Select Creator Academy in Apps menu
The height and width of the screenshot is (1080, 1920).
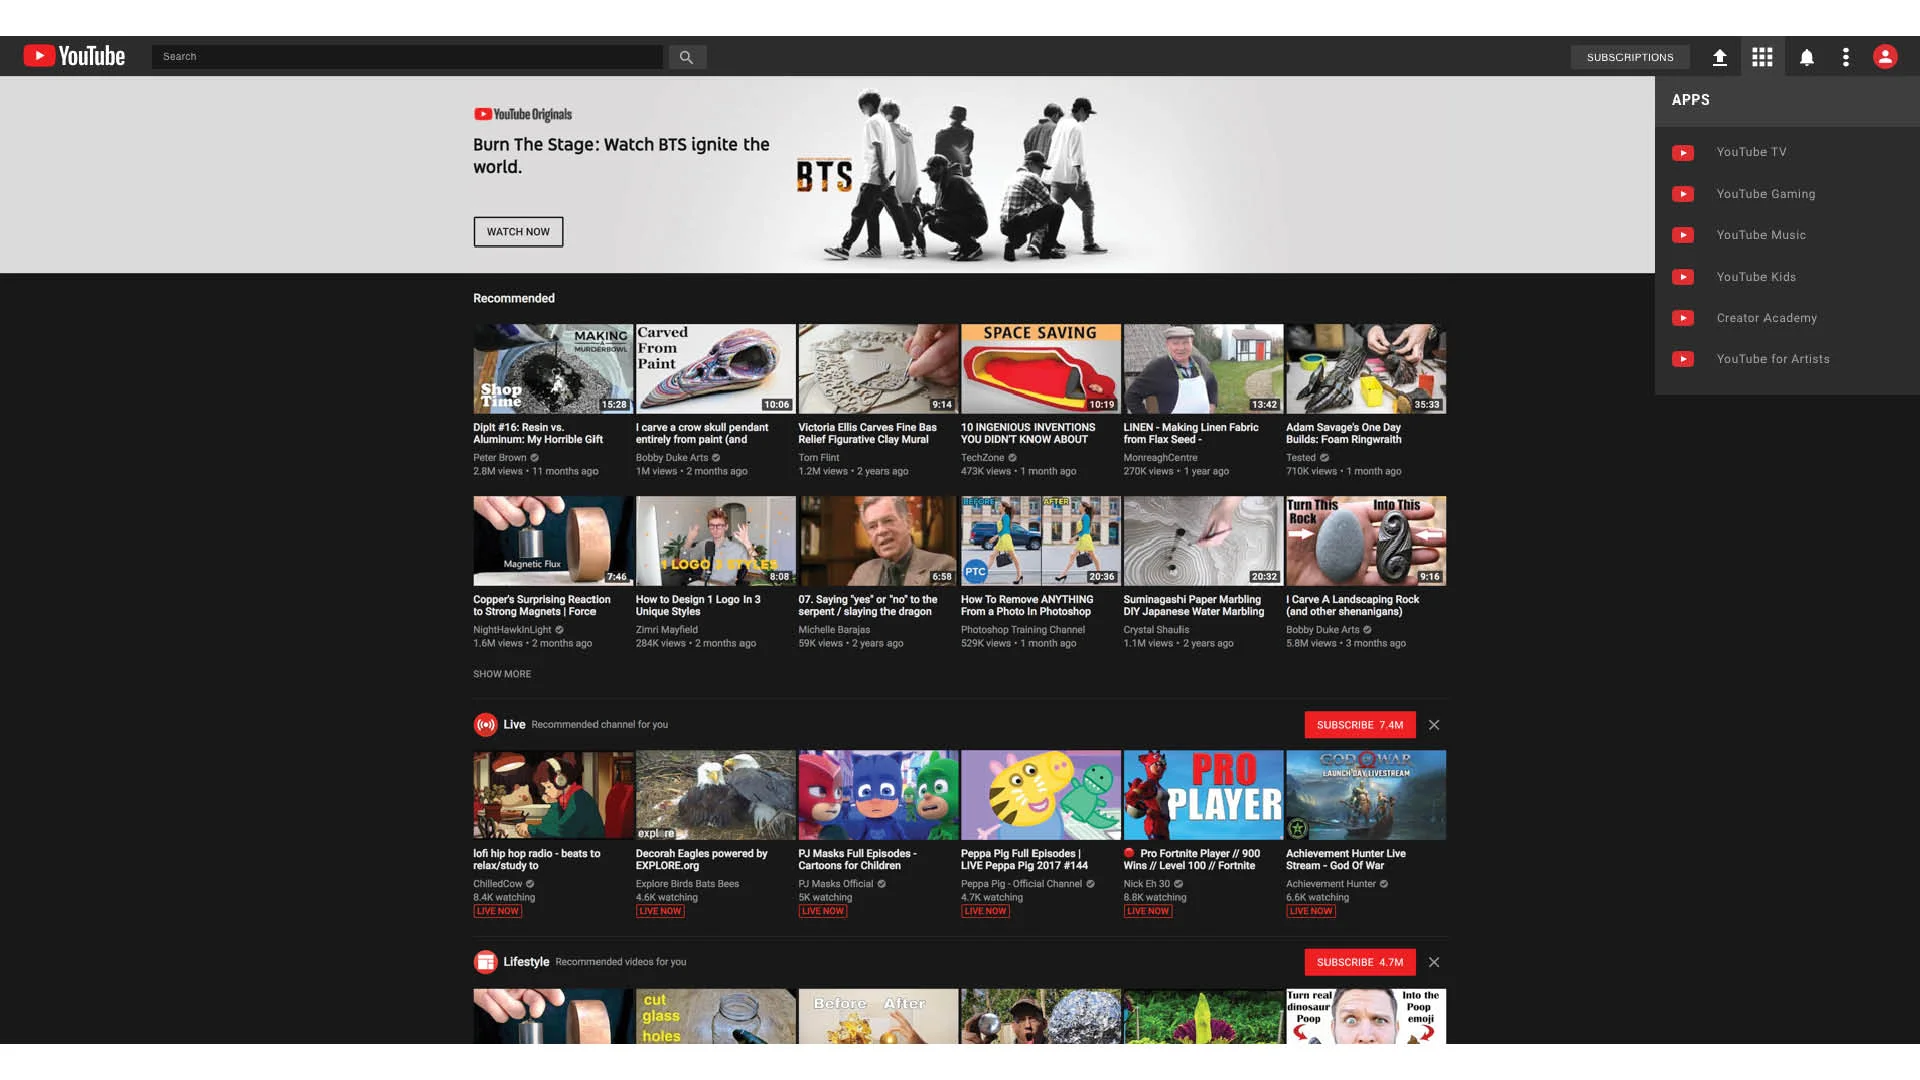(x=1767, y=318)
